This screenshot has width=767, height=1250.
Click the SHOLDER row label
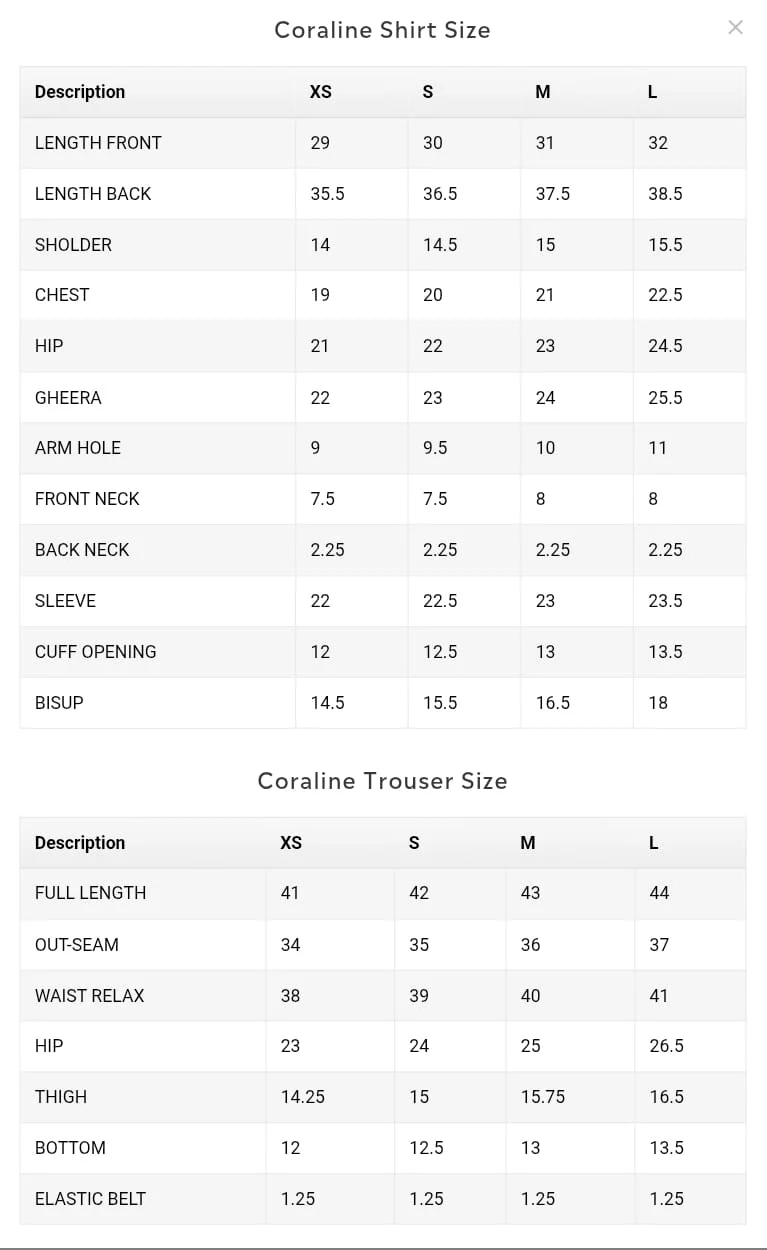[73, 245]
